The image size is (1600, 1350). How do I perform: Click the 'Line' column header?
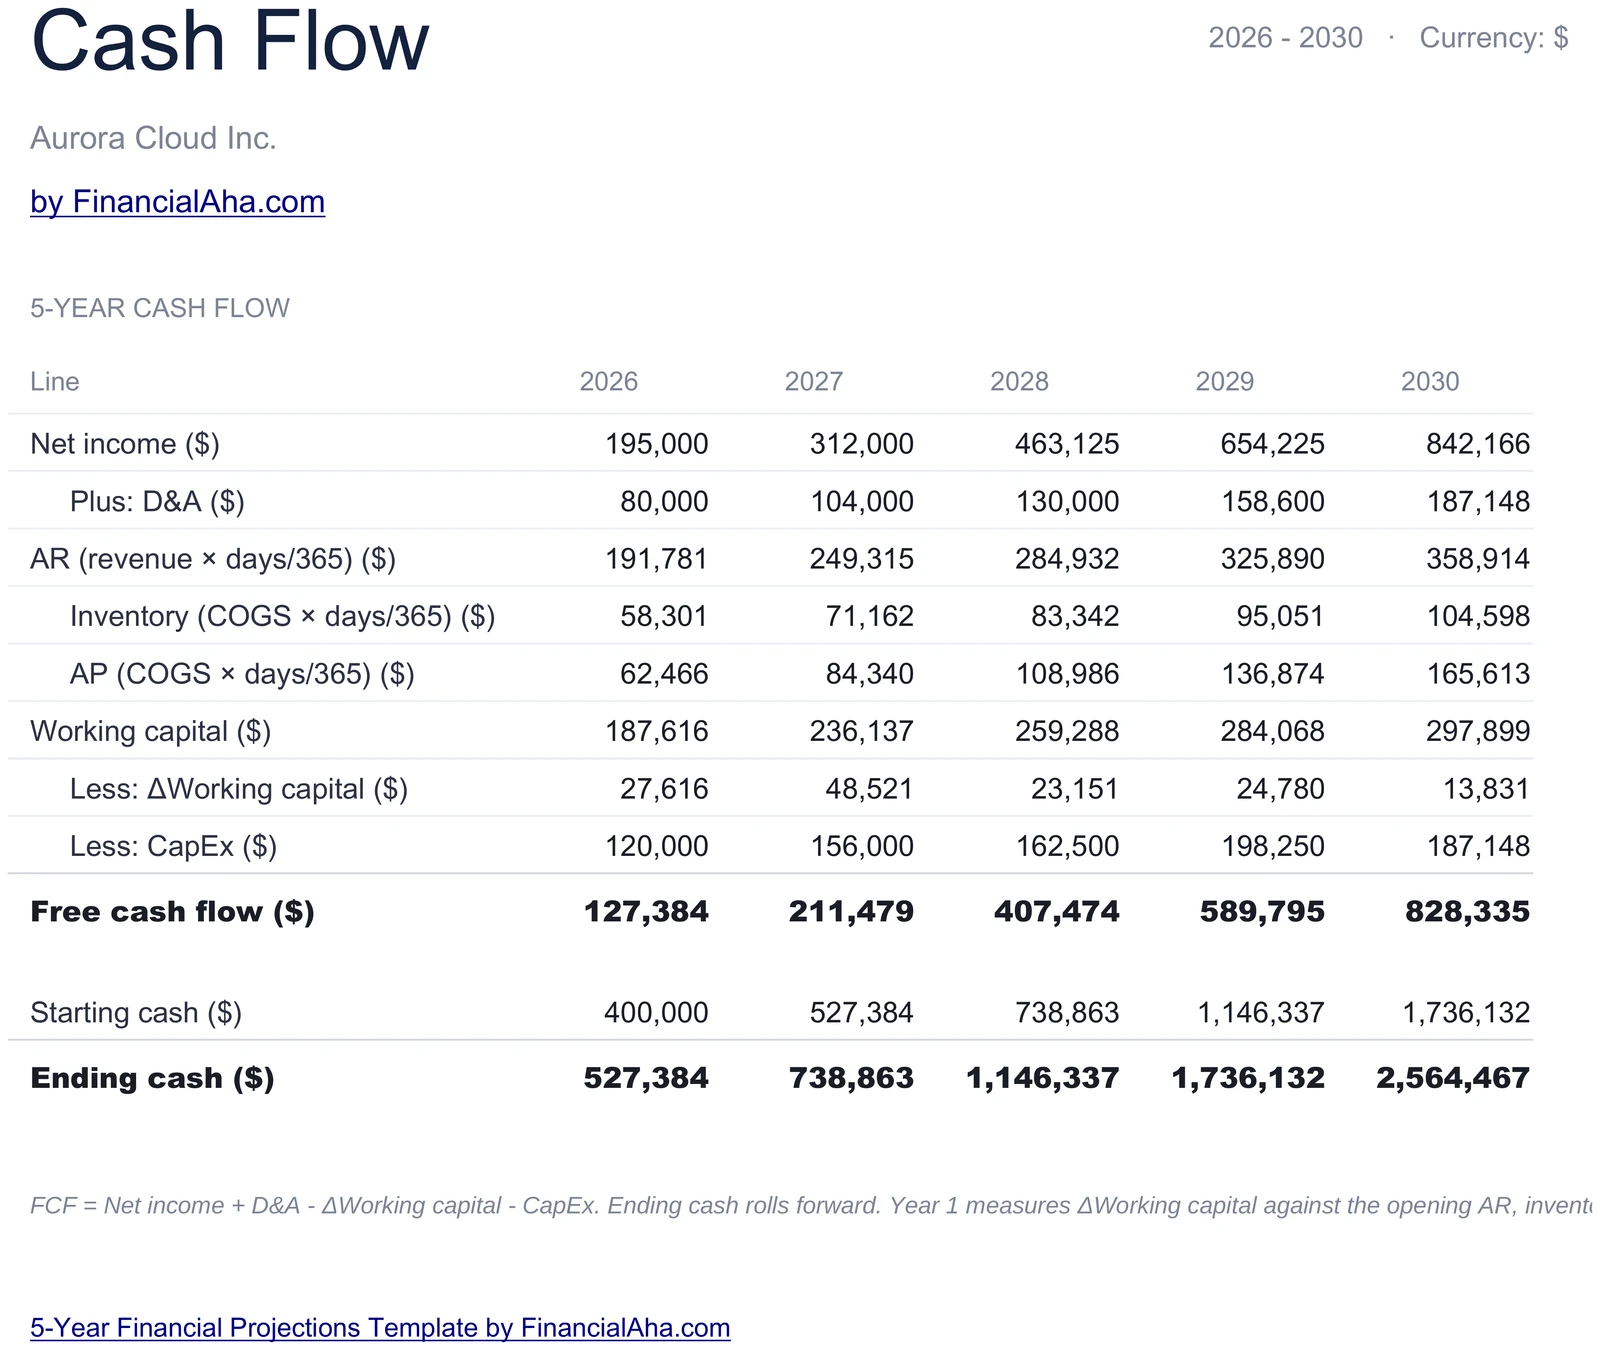[55, 381]
